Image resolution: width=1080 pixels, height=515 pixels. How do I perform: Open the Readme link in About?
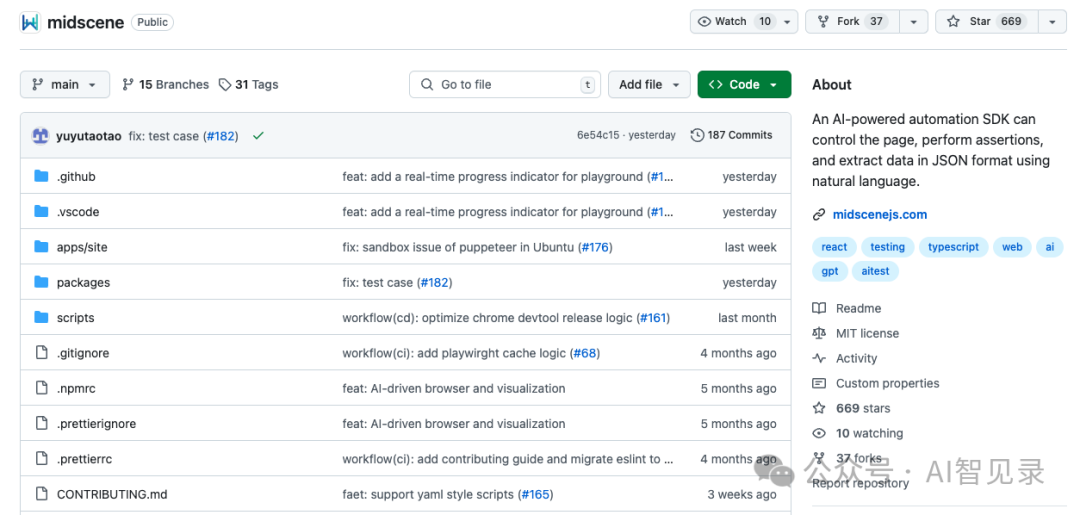[858, 308]
